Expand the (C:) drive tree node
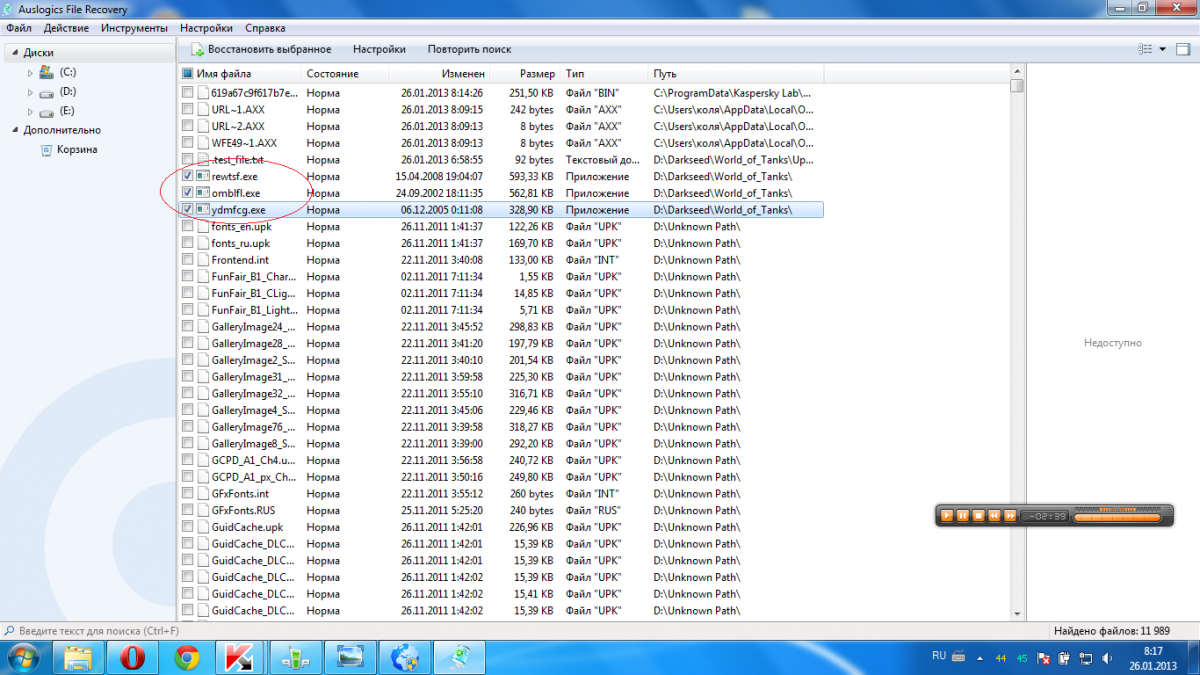This screenshot has width=1200, height=675. coord(30,73)
